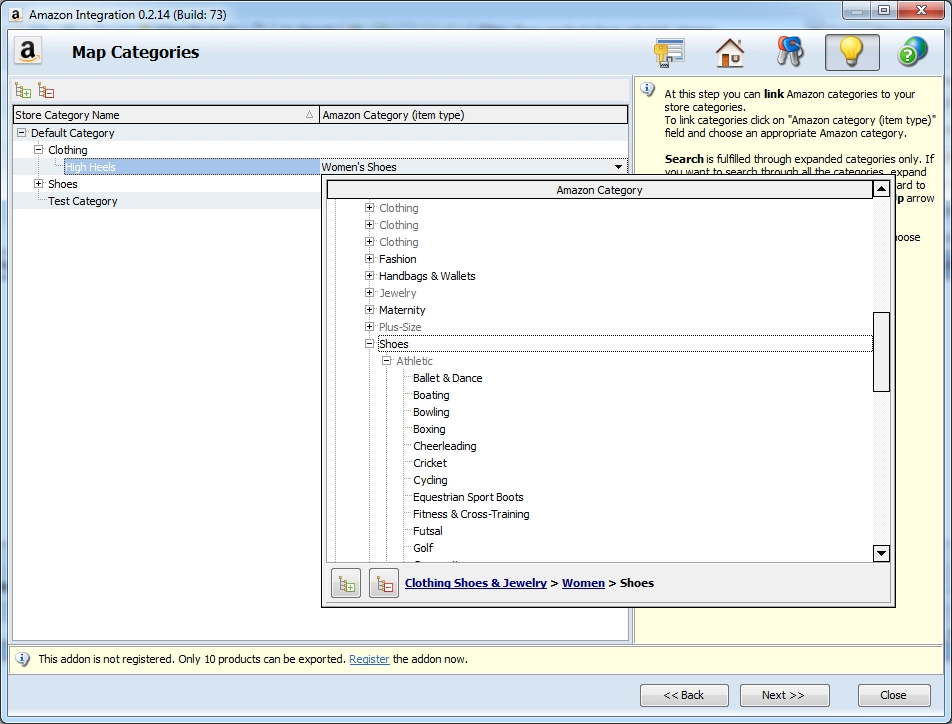Open the globe help icon
The image size is (952, 724).
913,52
